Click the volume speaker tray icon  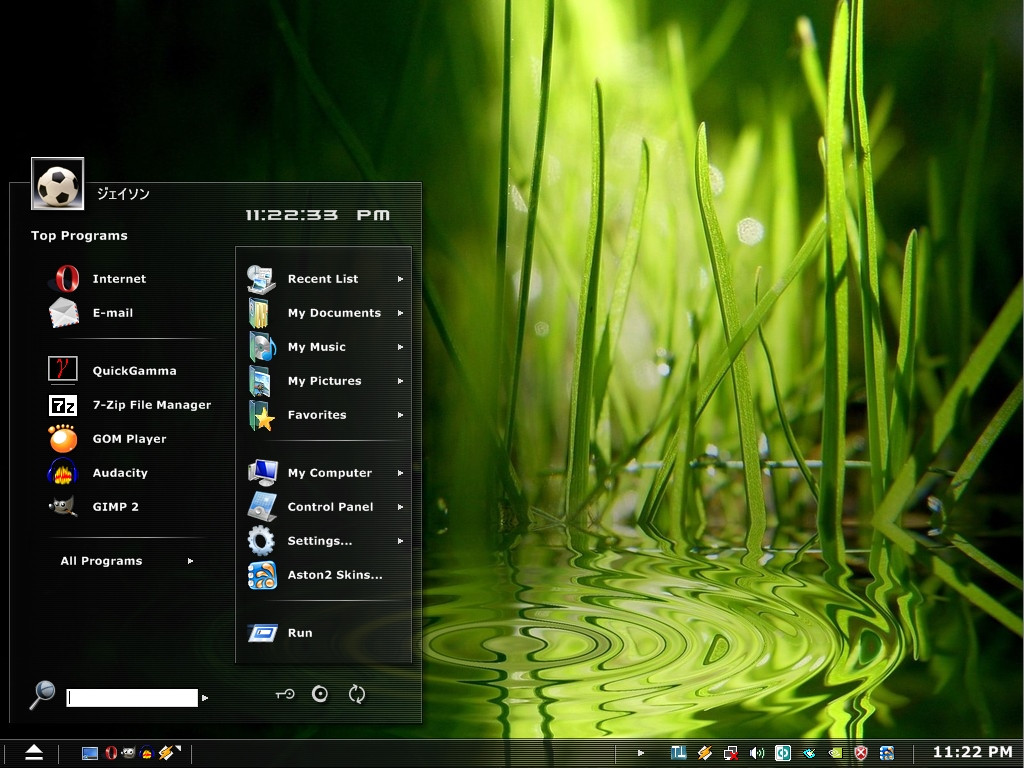pyautogui.click(x=757, y=753)
